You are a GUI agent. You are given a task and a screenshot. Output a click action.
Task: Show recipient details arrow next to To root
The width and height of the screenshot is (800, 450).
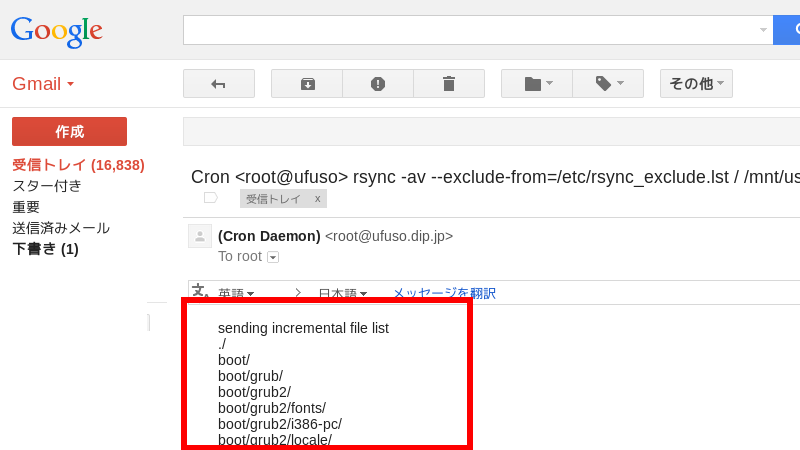pos(273,257)
